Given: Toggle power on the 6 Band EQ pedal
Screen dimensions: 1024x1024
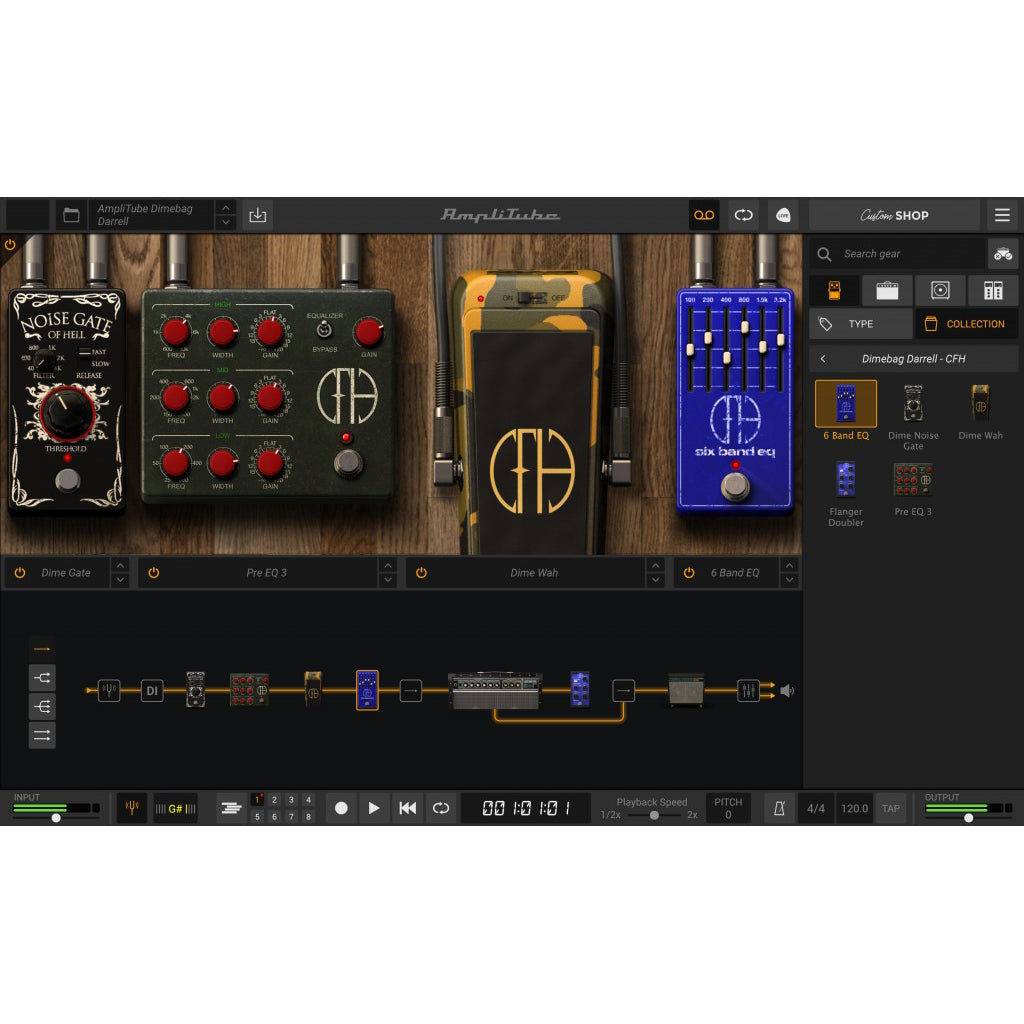Looking at the screenshot, I should point(688,572).
